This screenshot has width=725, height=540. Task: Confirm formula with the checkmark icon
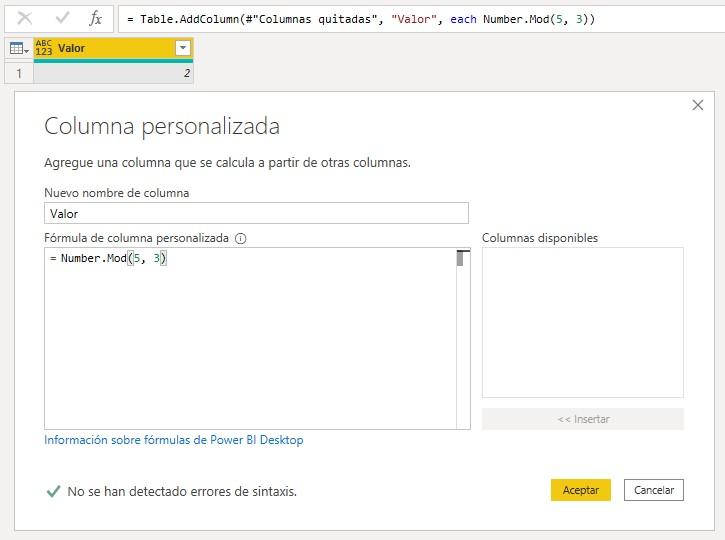click(62, 18)
